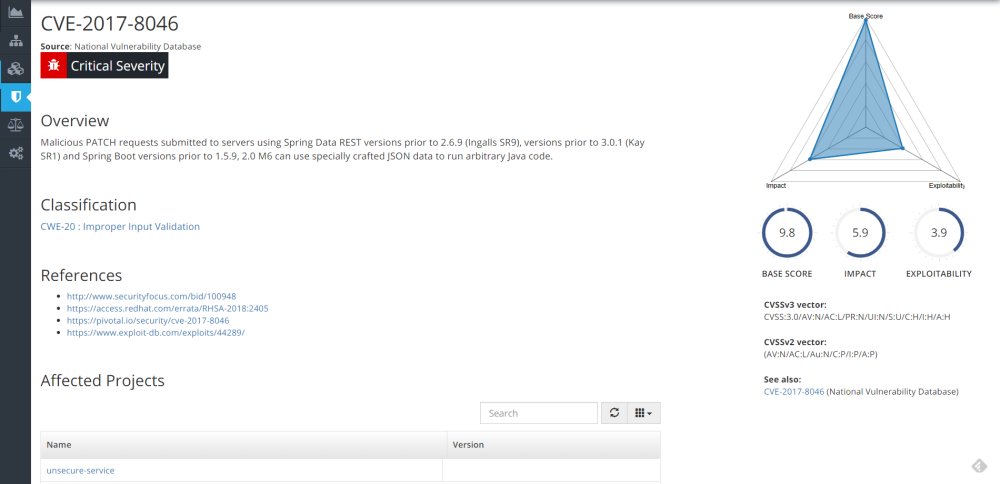This screenshot has width=1000, height=484.
Task: Click the CVSSv3 vector string
Action: click(857, 317)
